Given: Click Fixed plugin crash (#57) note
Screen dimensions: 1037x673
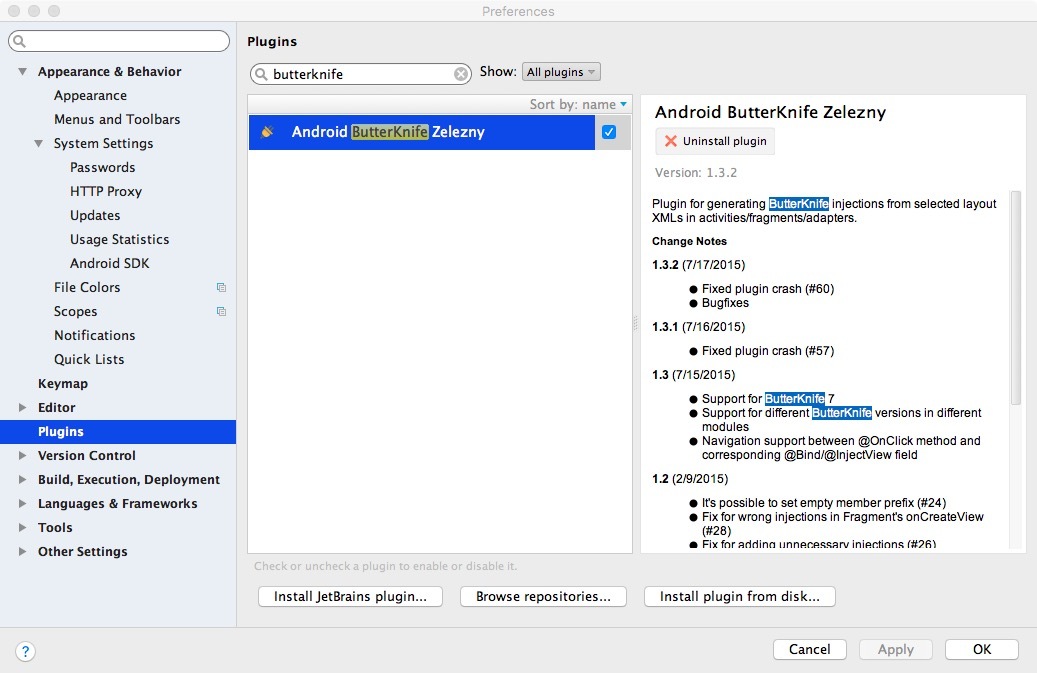Looking at the screenshot, I should 768,351.
